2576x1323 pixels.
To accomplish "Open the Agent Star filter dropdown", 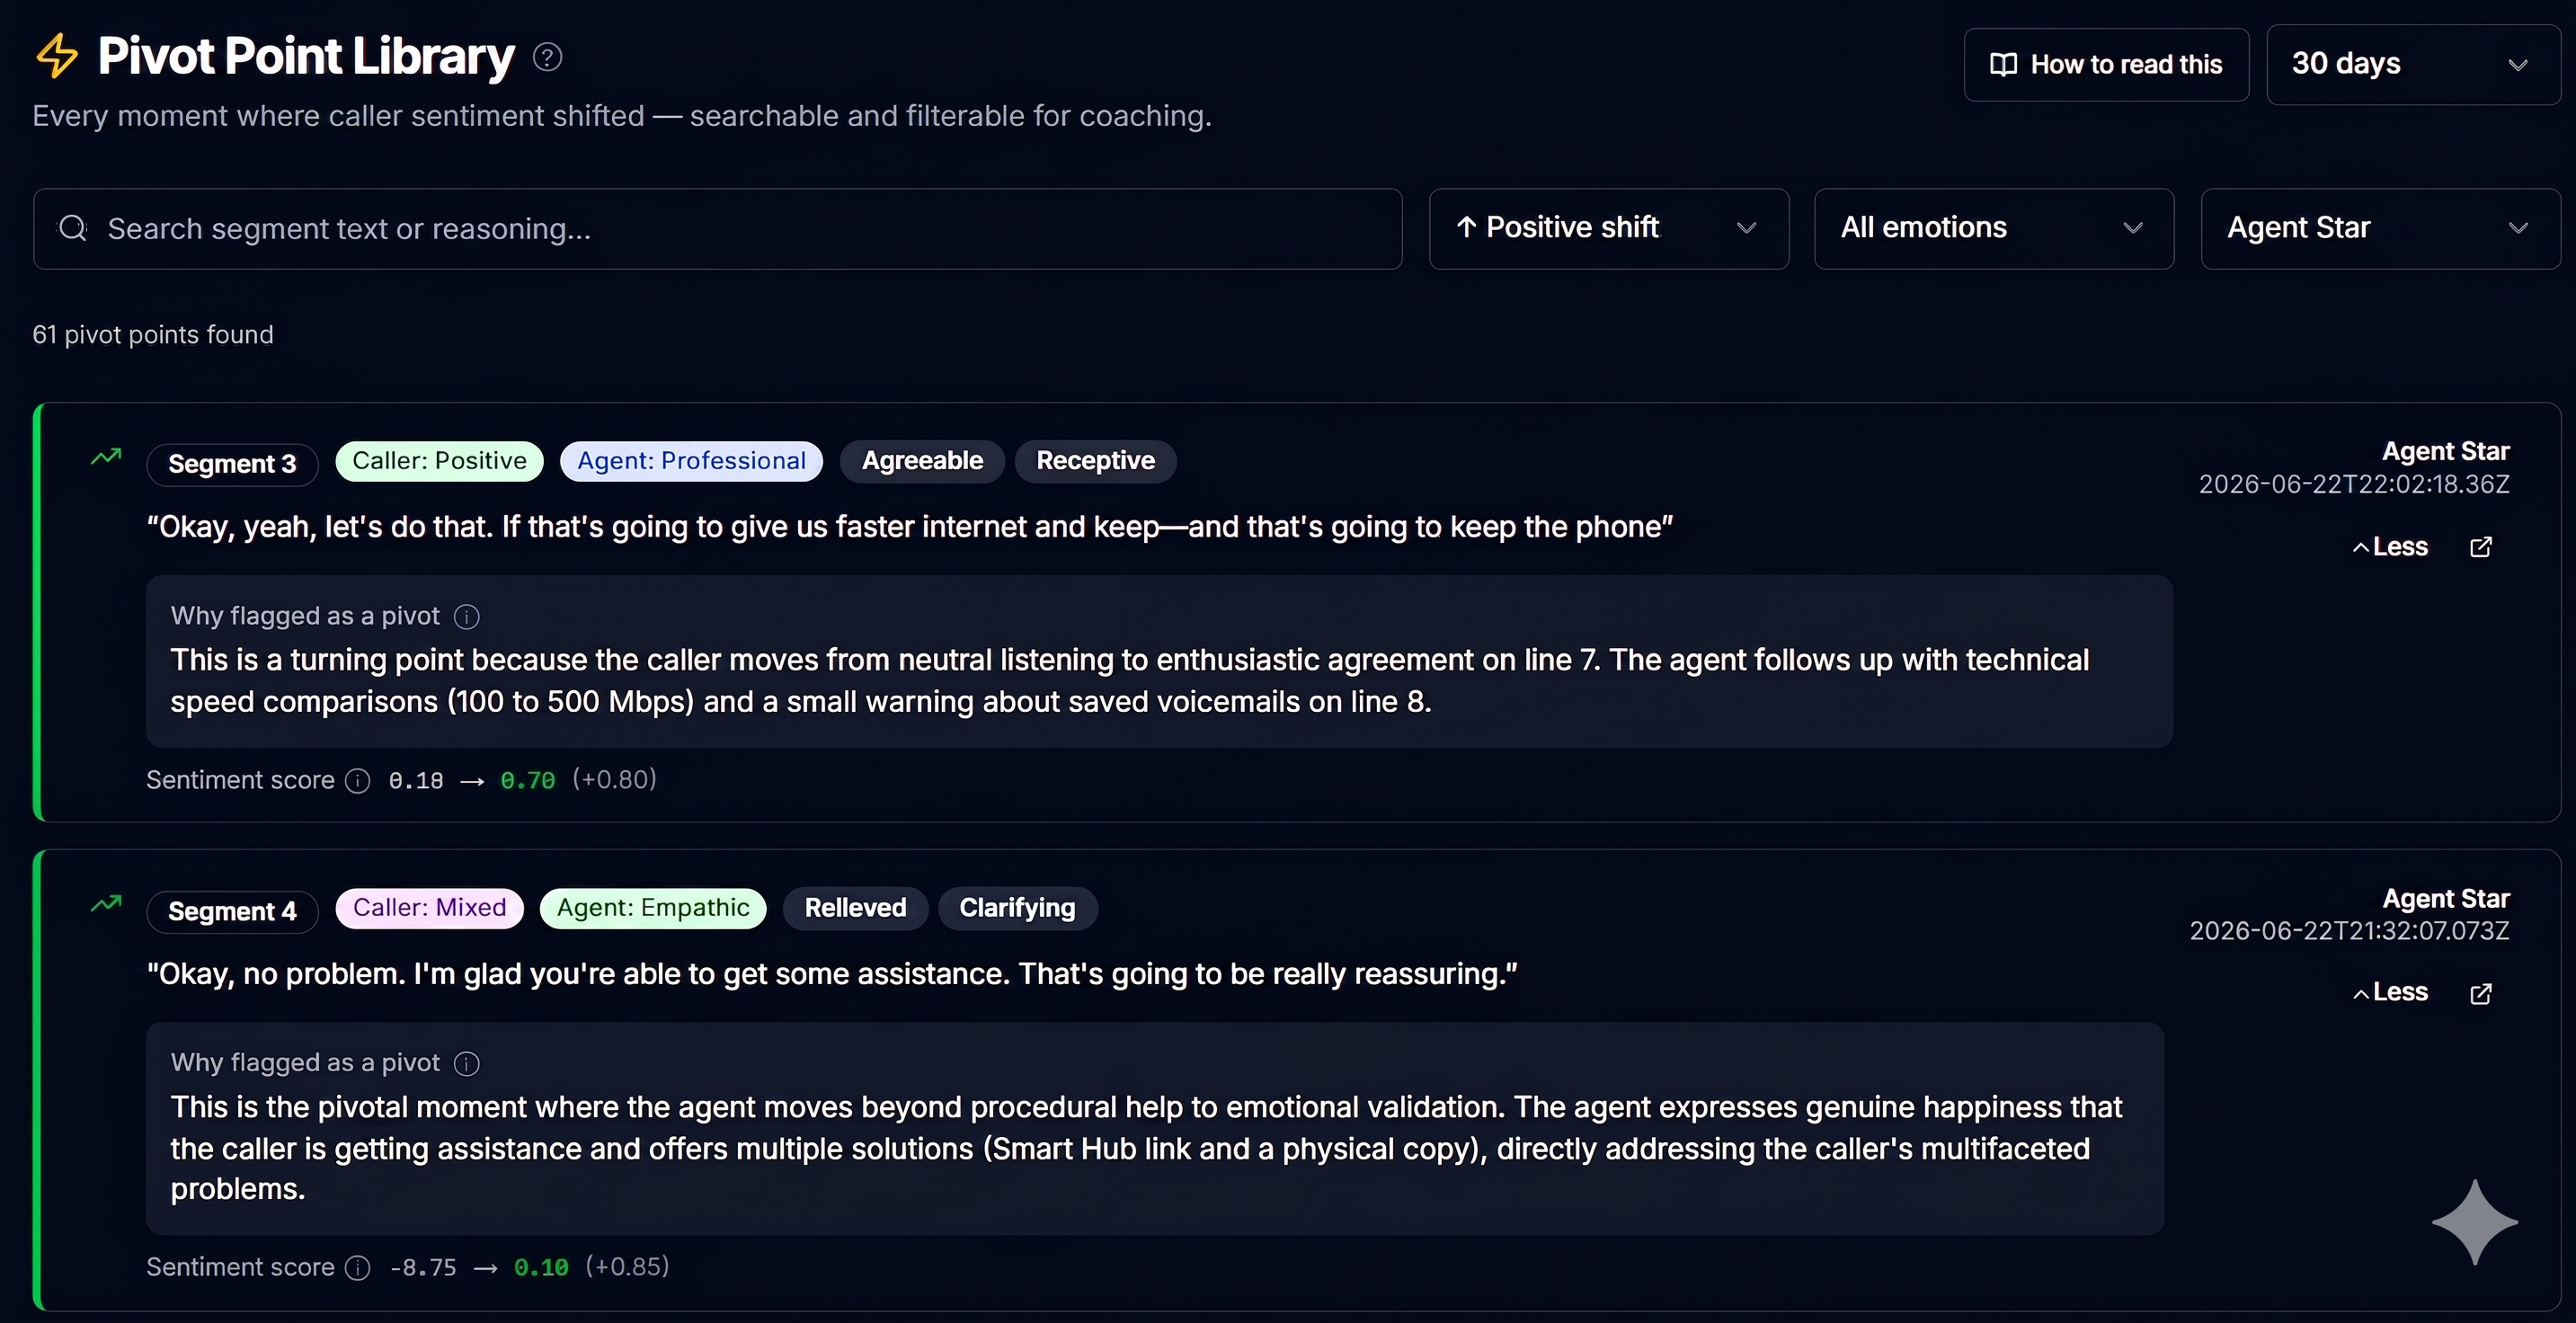I will [2380, 229].
